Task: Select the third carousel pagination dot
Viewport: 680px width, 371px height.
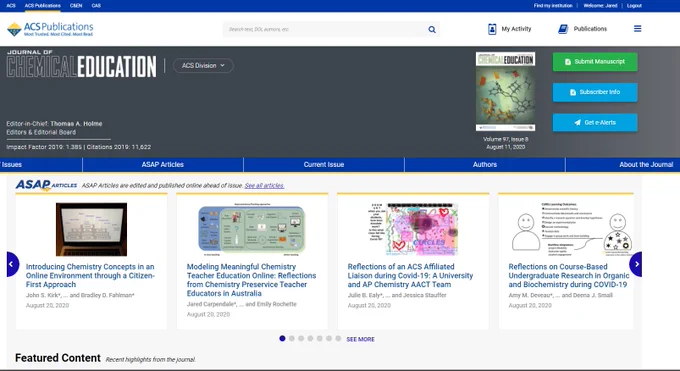Action: [301, 338]
